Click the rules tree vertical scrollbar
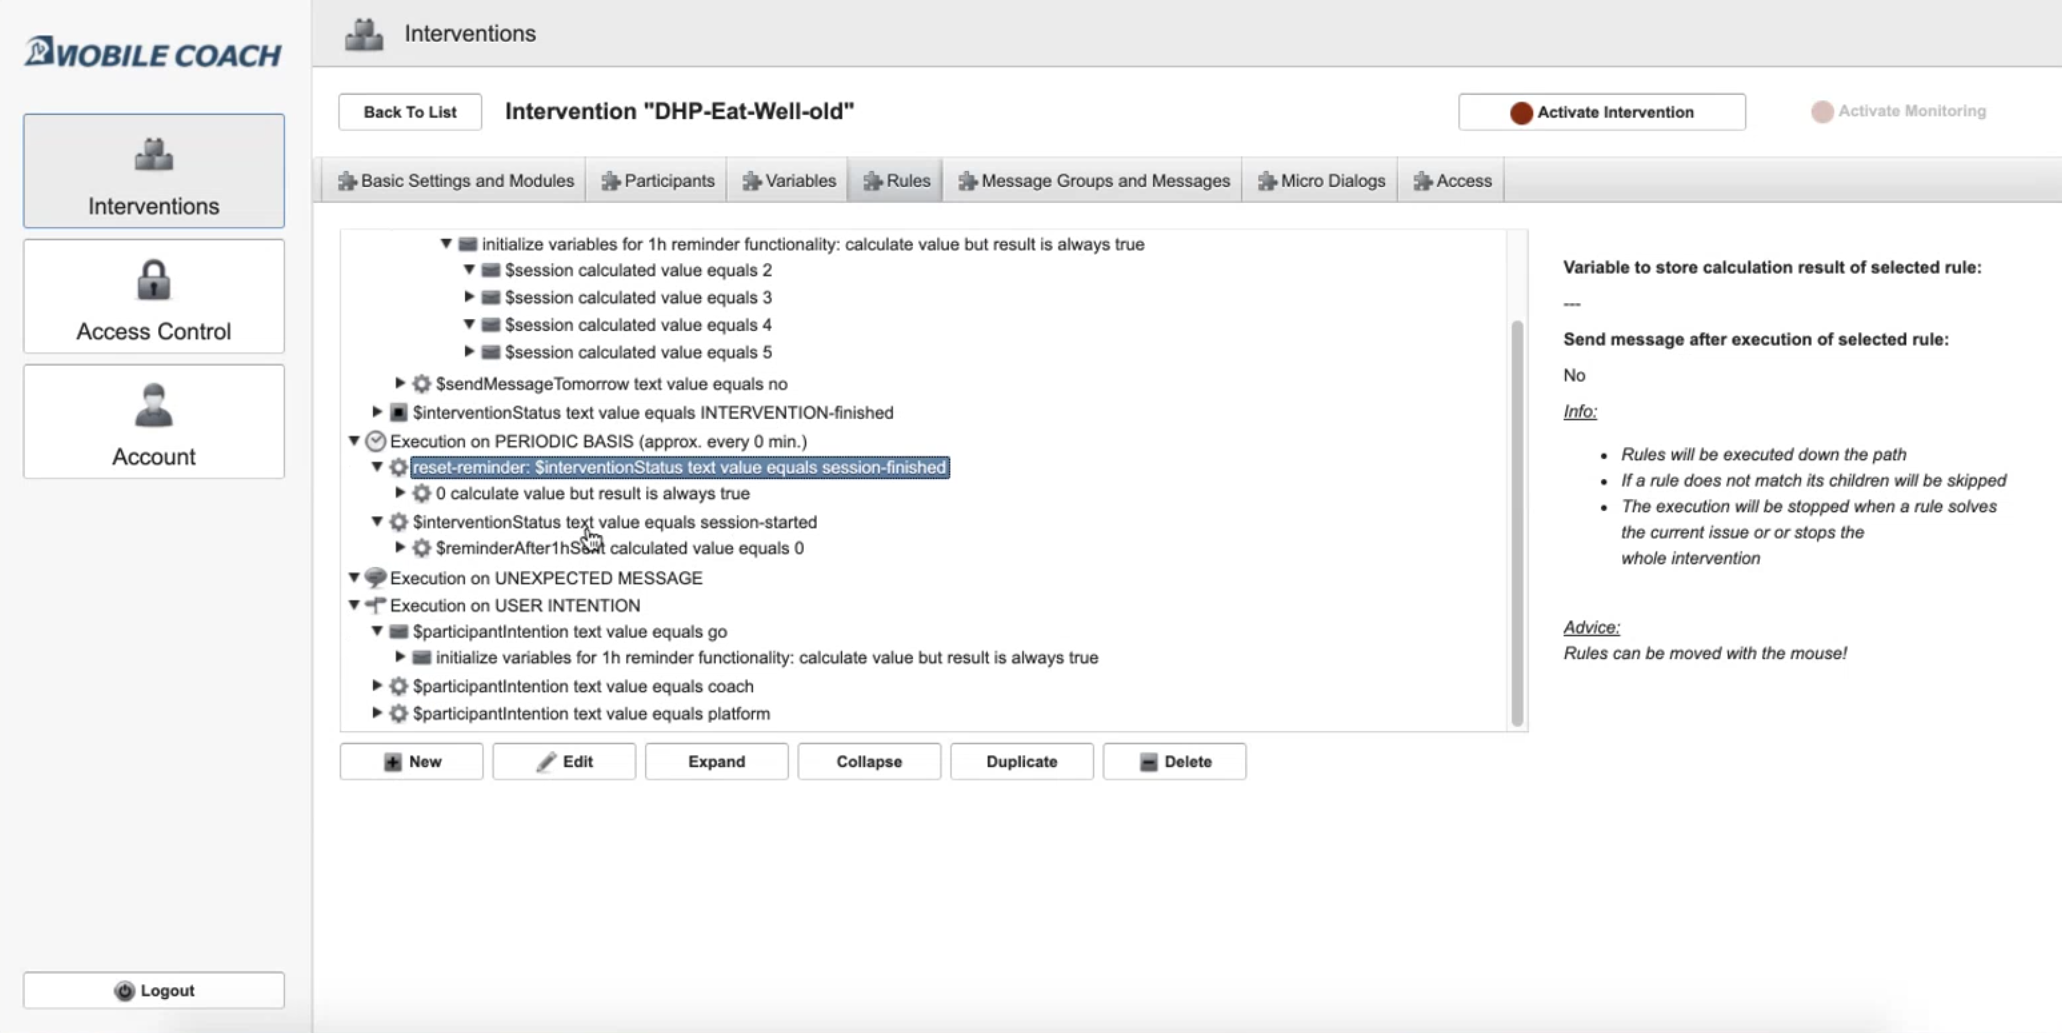The image size is (2062, 1033). coord(1517,520)
